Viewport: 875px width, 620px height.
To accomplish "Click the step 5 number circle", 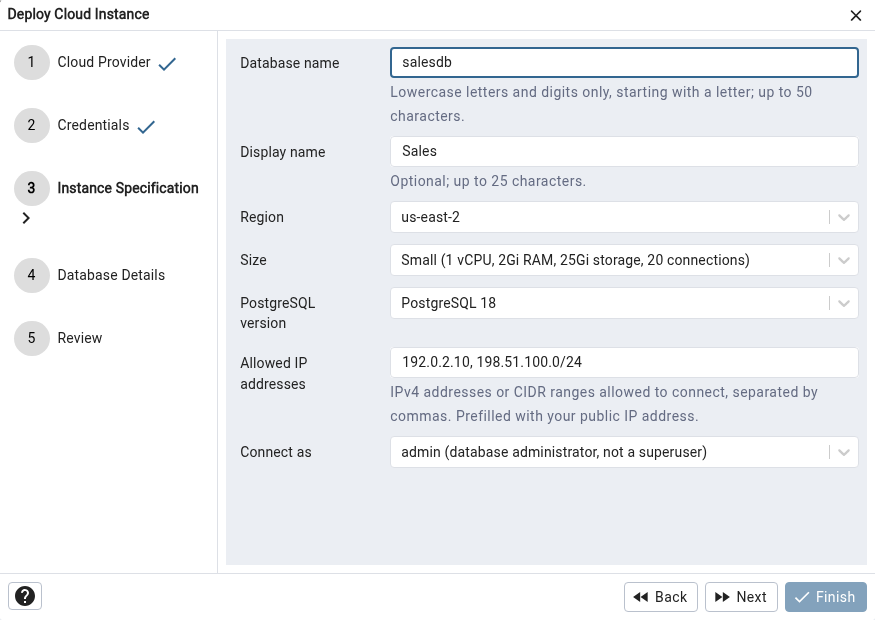I will 32,338.
